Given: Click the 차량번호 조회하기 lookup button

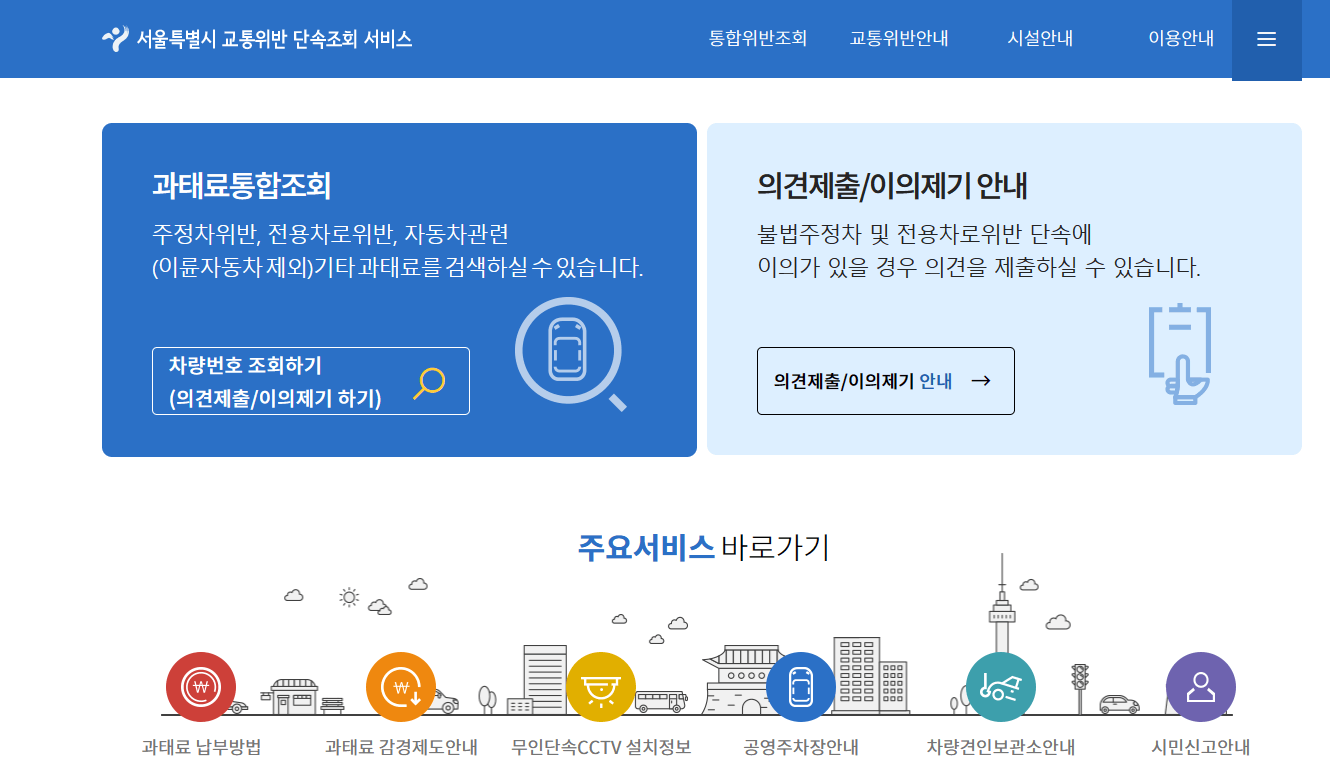Looking at the screenshot, I should pyautogui.click(x=310, y=381).
